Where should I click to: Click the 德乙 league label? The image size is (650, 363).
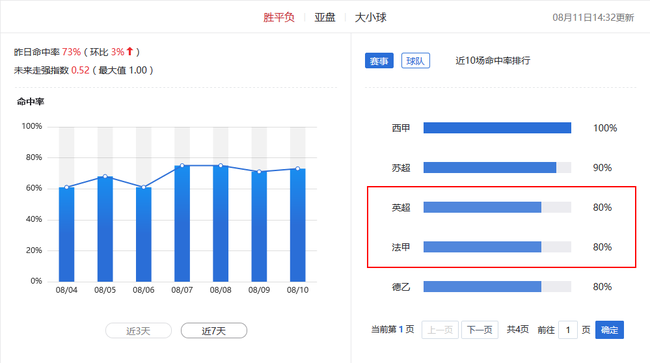pos(401,287)
